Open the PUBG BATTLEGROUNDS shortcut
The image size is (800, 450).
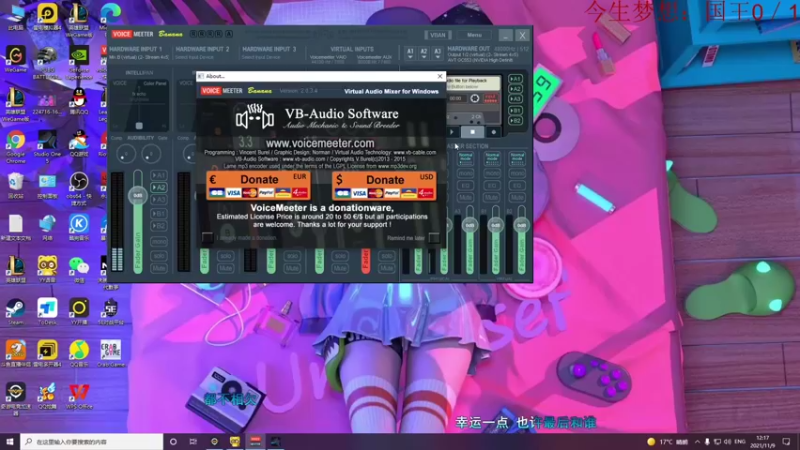click(x=47, y=57)
